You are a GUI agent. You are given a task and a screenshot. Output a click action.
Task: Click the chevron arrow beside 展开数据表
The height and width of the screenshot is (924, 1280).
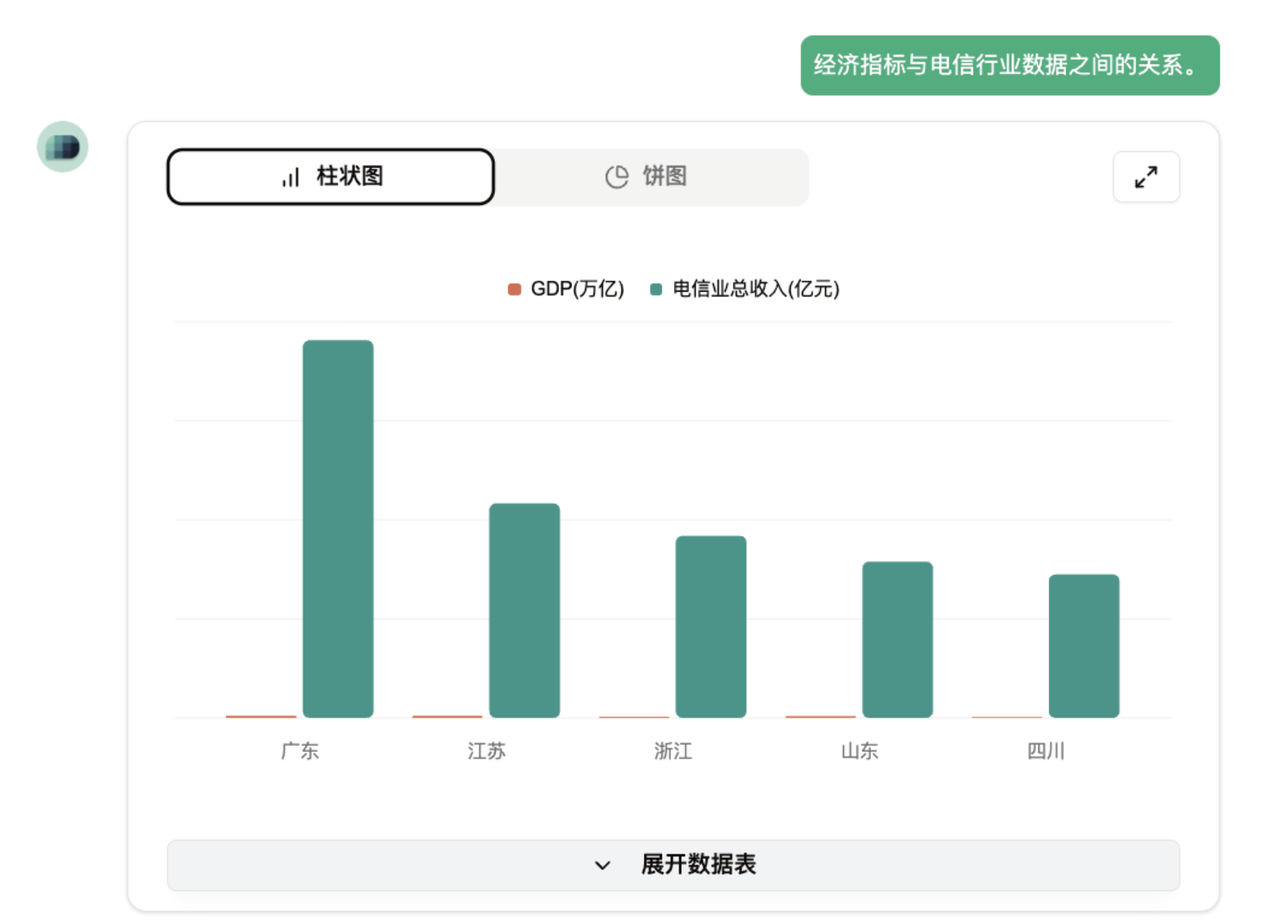click(602, 866)
